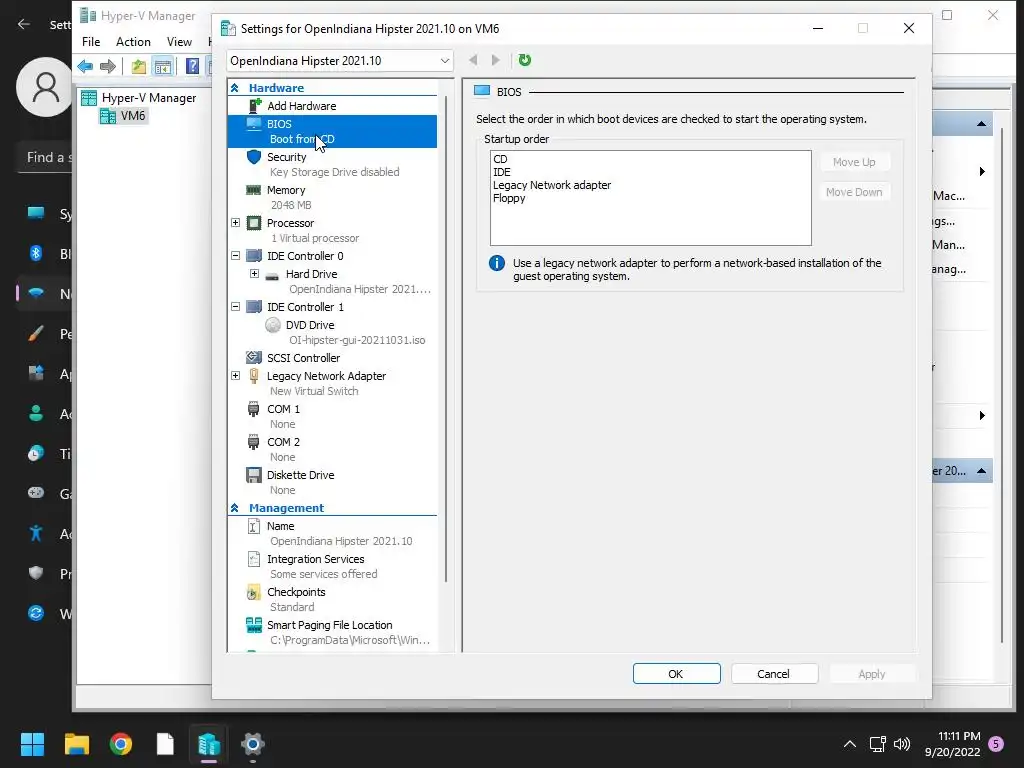1024x768 pixels.
Task: Open the Action menu in Hyper-V Manager
Action: [133, 42]
